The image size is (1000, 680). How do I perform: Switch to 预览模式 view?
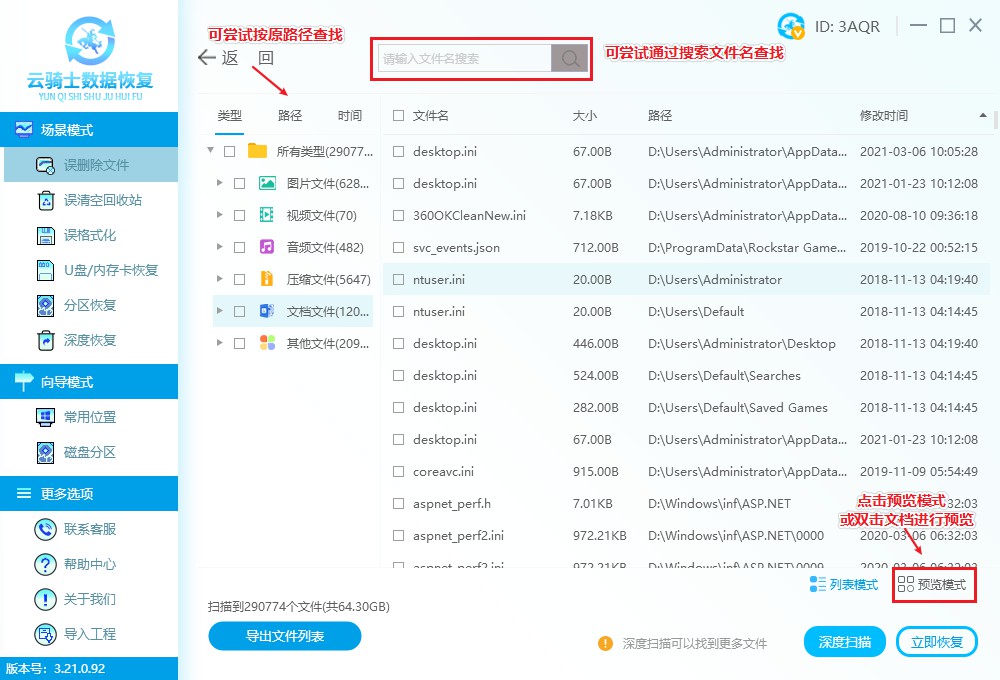point(932,584)
